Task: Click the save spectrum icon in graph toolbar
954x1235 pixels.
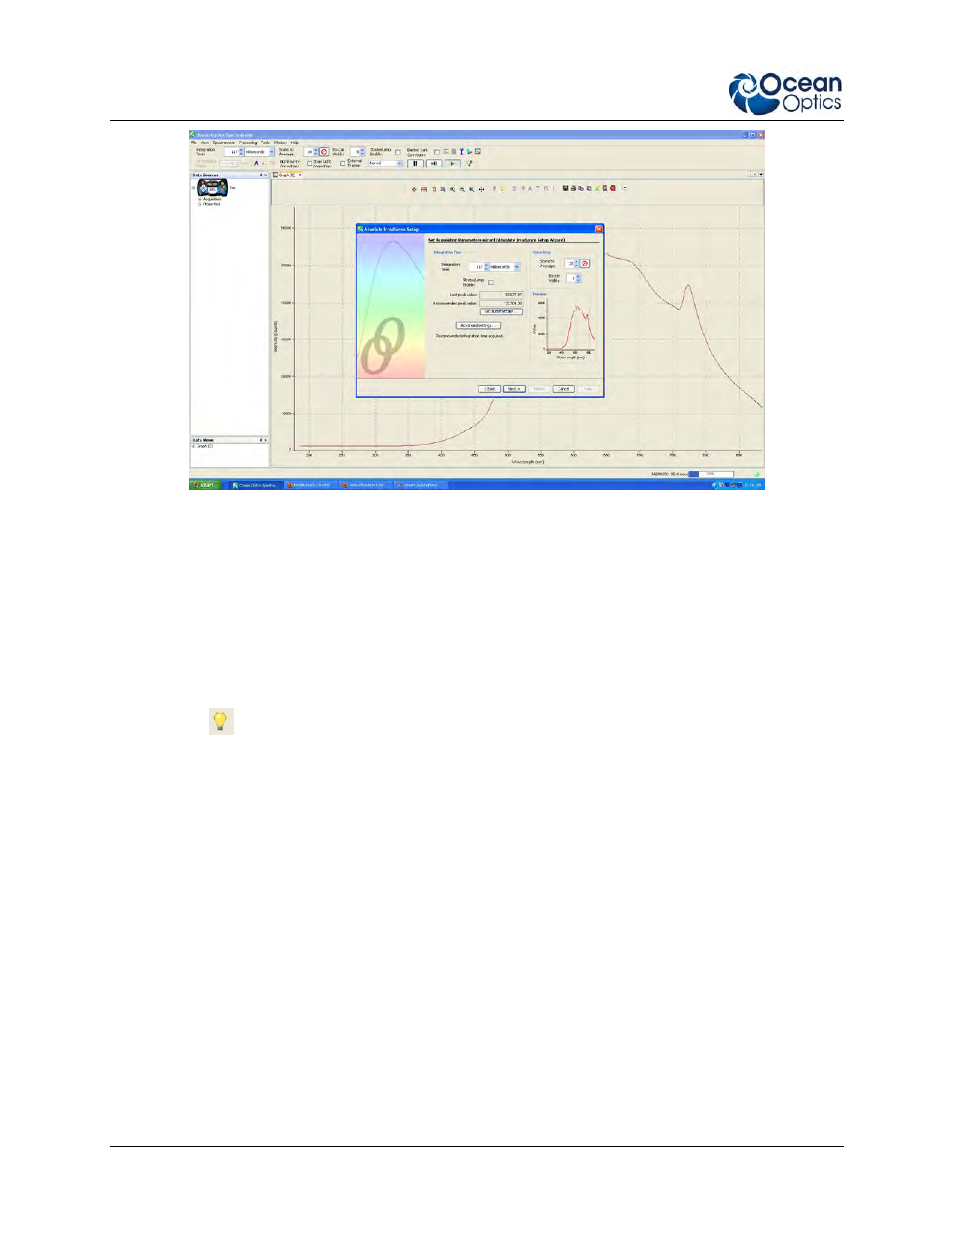Action: [565, 189]
